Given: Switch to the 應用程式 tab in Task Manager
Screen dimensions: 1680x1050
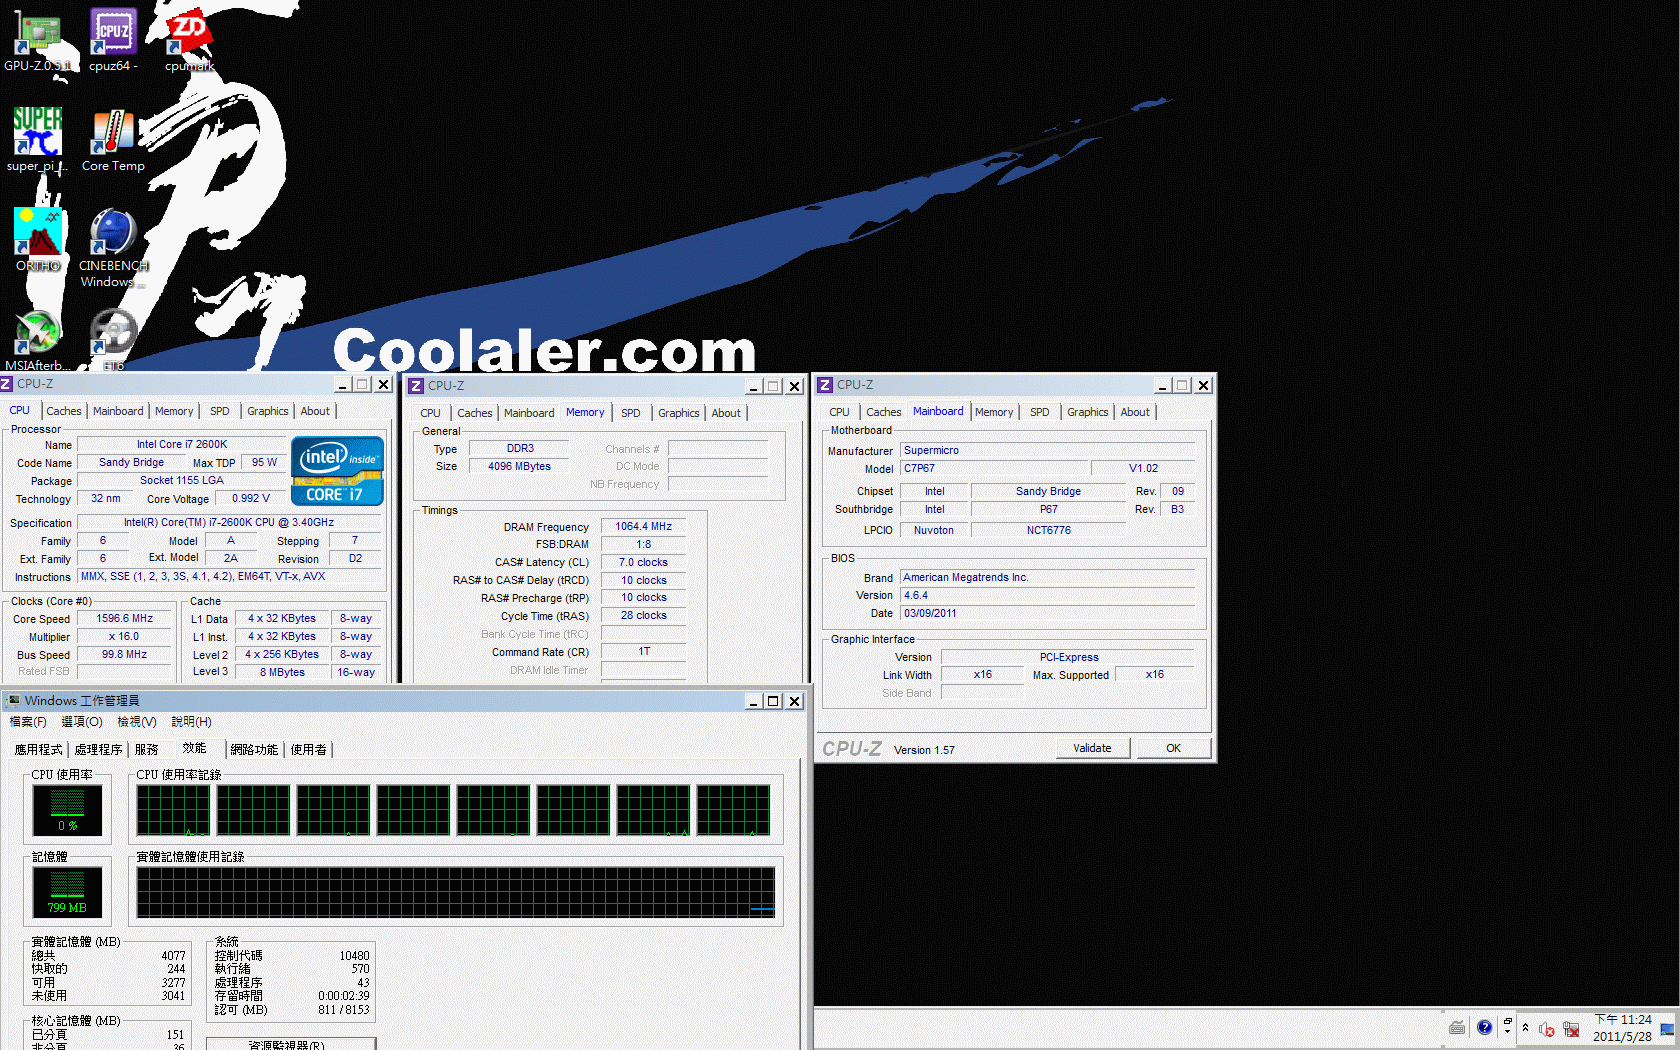Looking at the screenshot, I should tap(39, 750).
